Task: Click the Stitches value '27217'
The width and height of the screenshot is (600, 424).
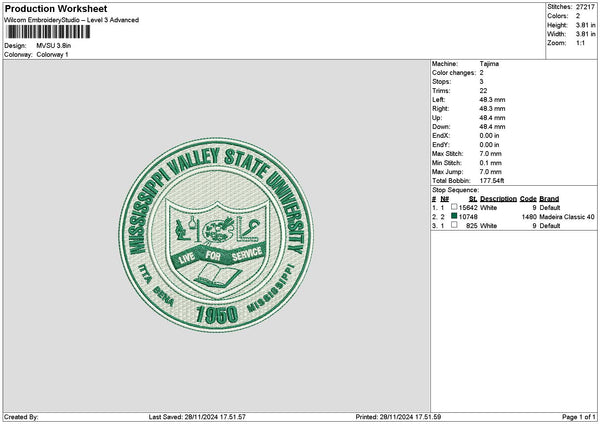Action: 585,7
